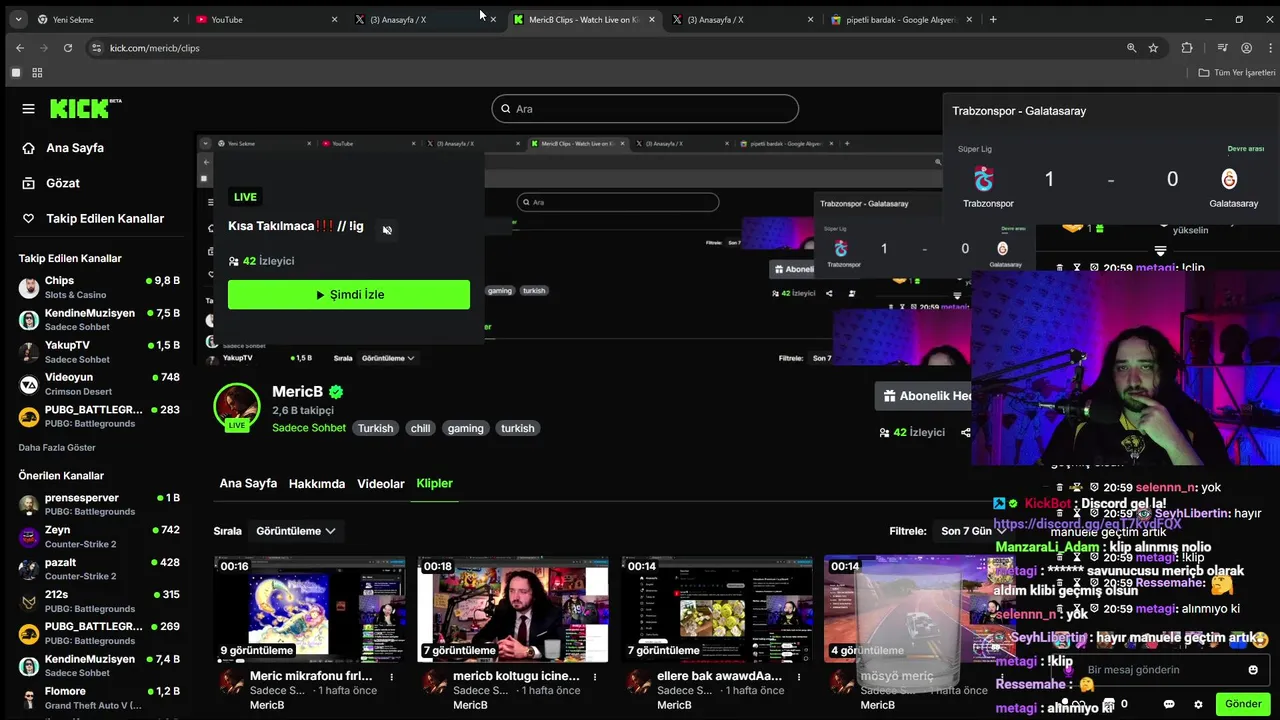Open options for ellere bak clip
This screenshot has height=720, width=1280.
point(799,677)
